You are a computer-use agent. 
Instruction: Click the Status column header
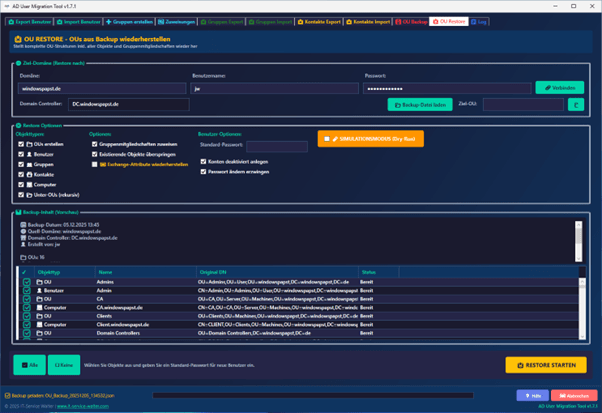(x=368, y=271)
